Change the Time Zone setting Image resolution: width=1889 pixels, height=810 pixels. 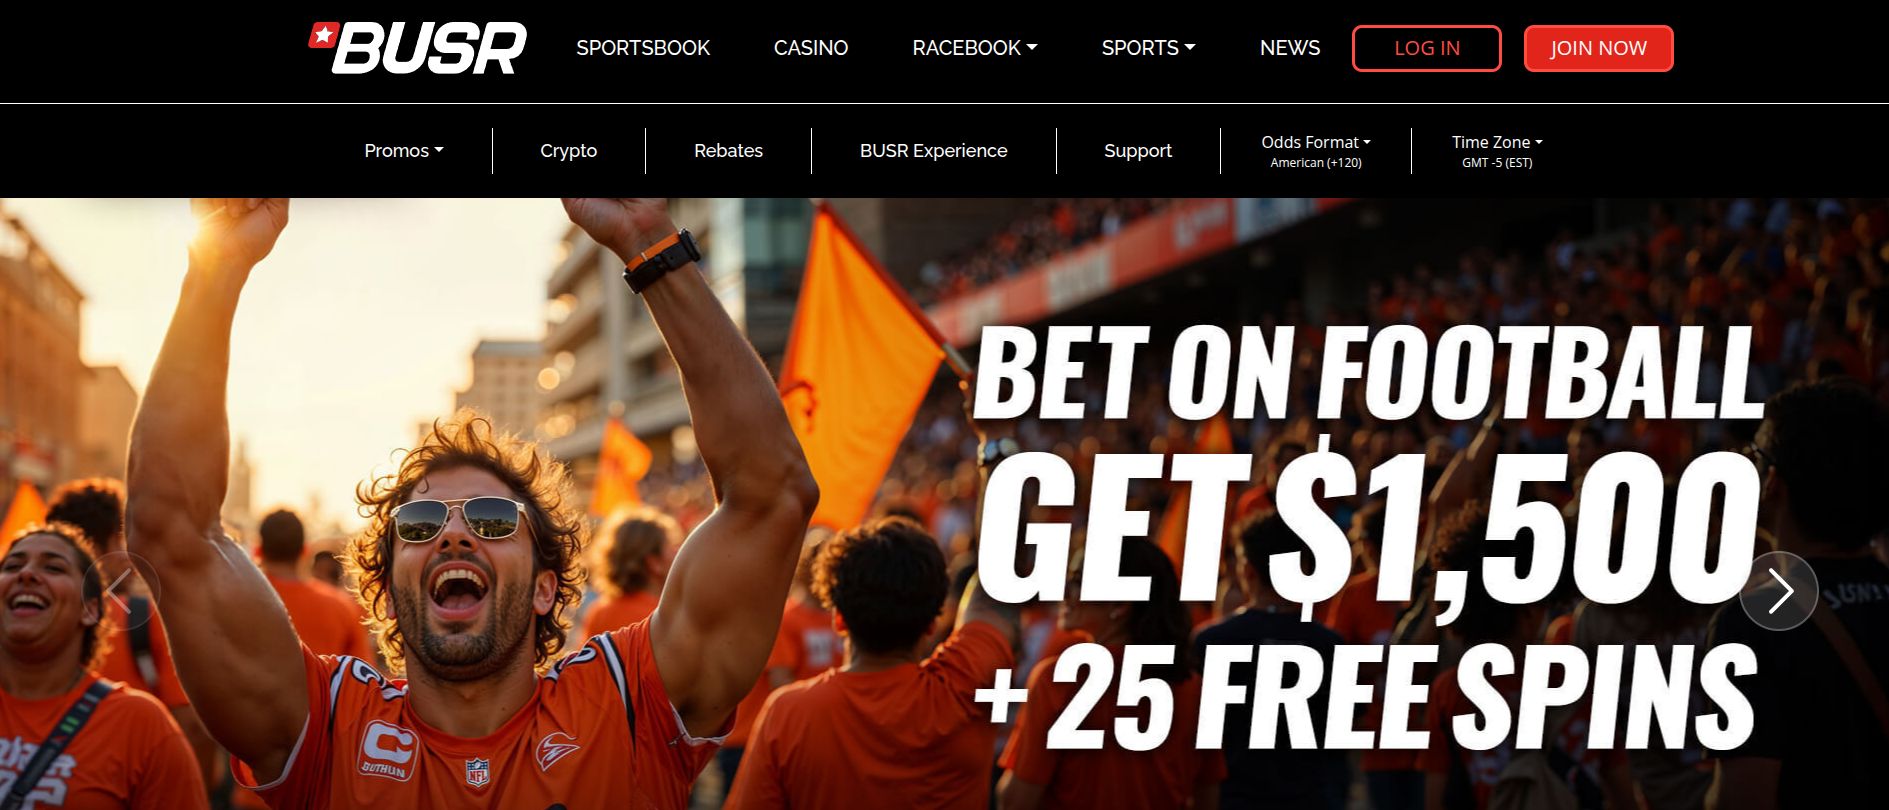1497,151
